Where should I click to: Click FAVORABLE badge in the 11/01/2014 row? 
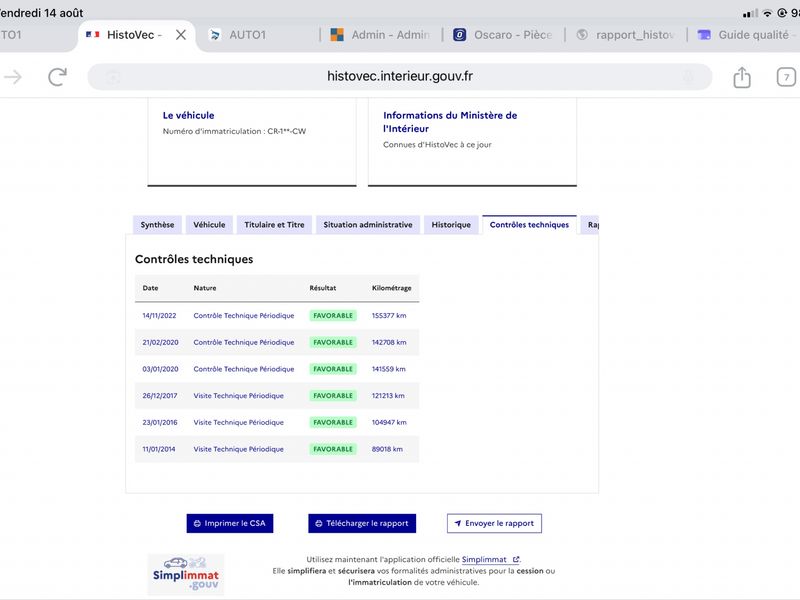click(x=333, y=449)
